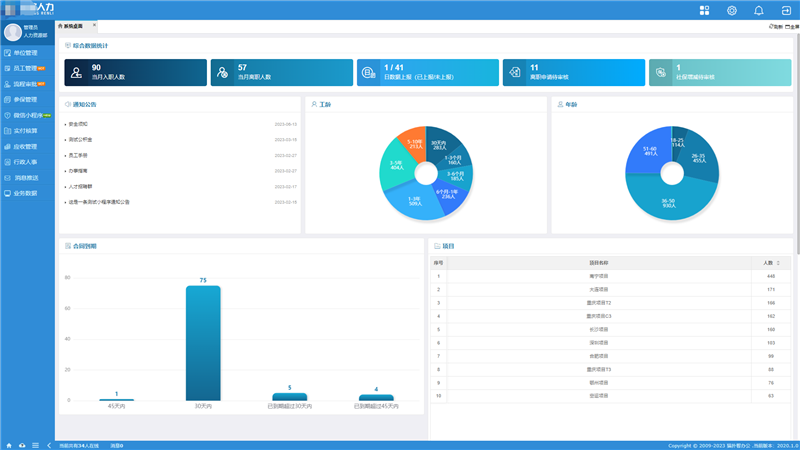Open the 当月入职人数 statistics card

tap(135, 72)
